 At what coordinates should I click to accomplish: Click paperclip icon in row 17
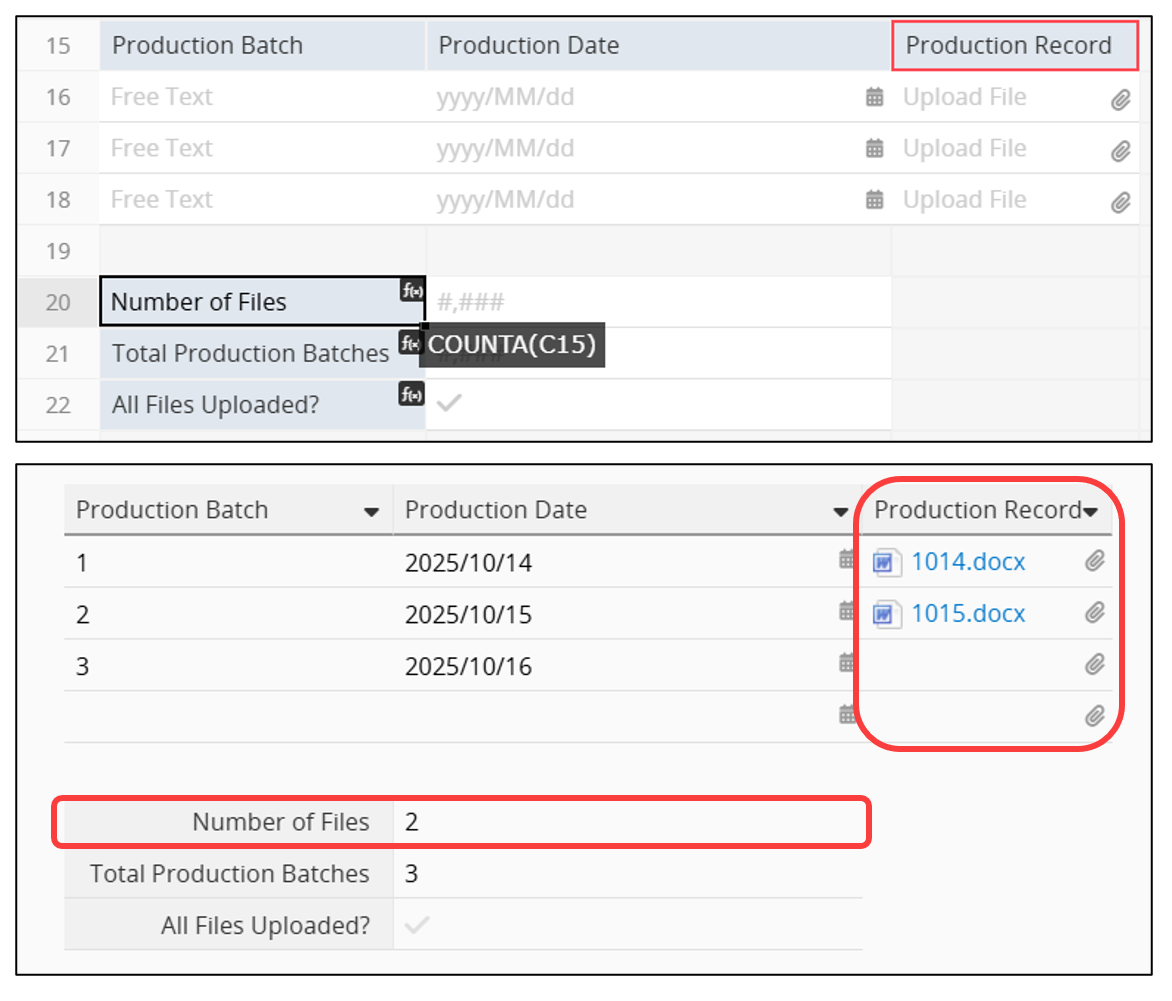click(x=1120, y=151)
